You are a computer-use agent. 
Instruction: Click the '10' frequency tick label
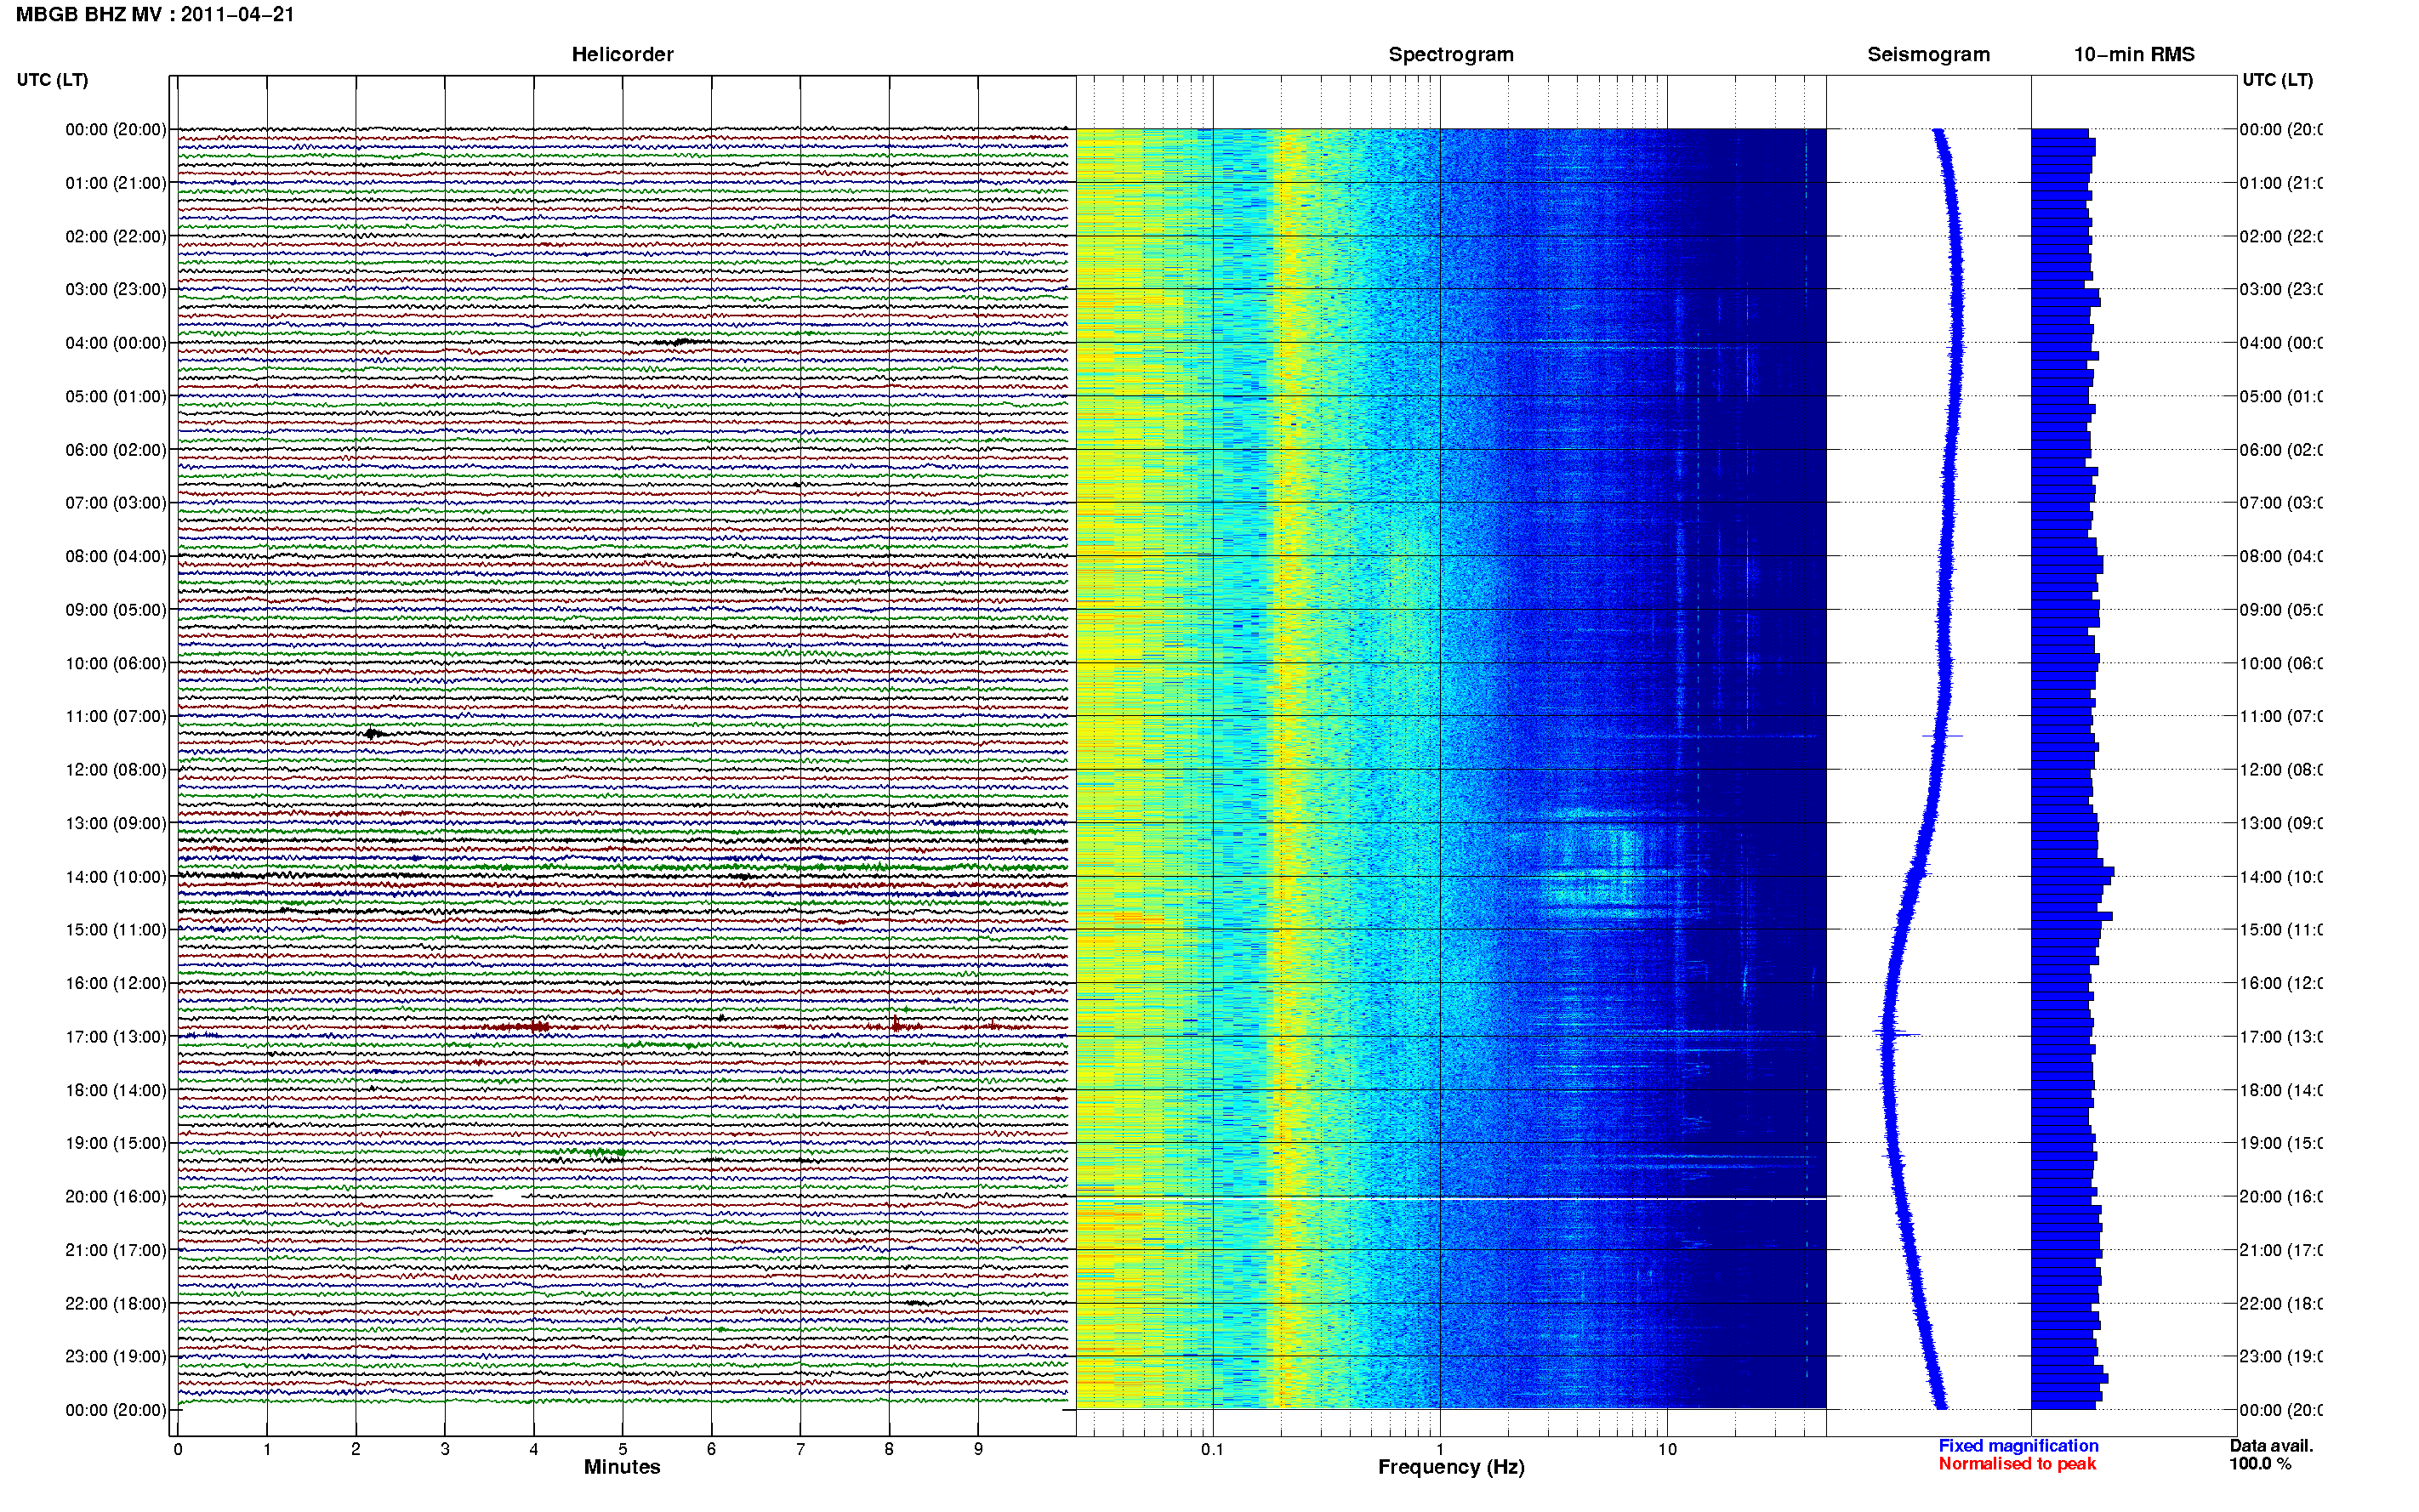pos(1667,1449)
